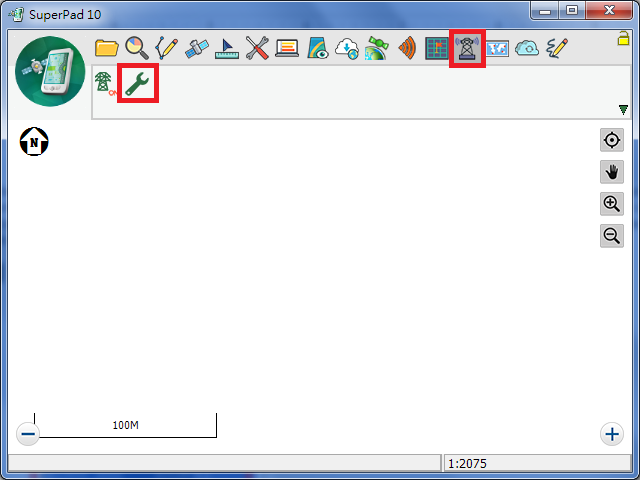Open the grid with flag icon
The width and height of the screenshot is (640, 480).
437,48
